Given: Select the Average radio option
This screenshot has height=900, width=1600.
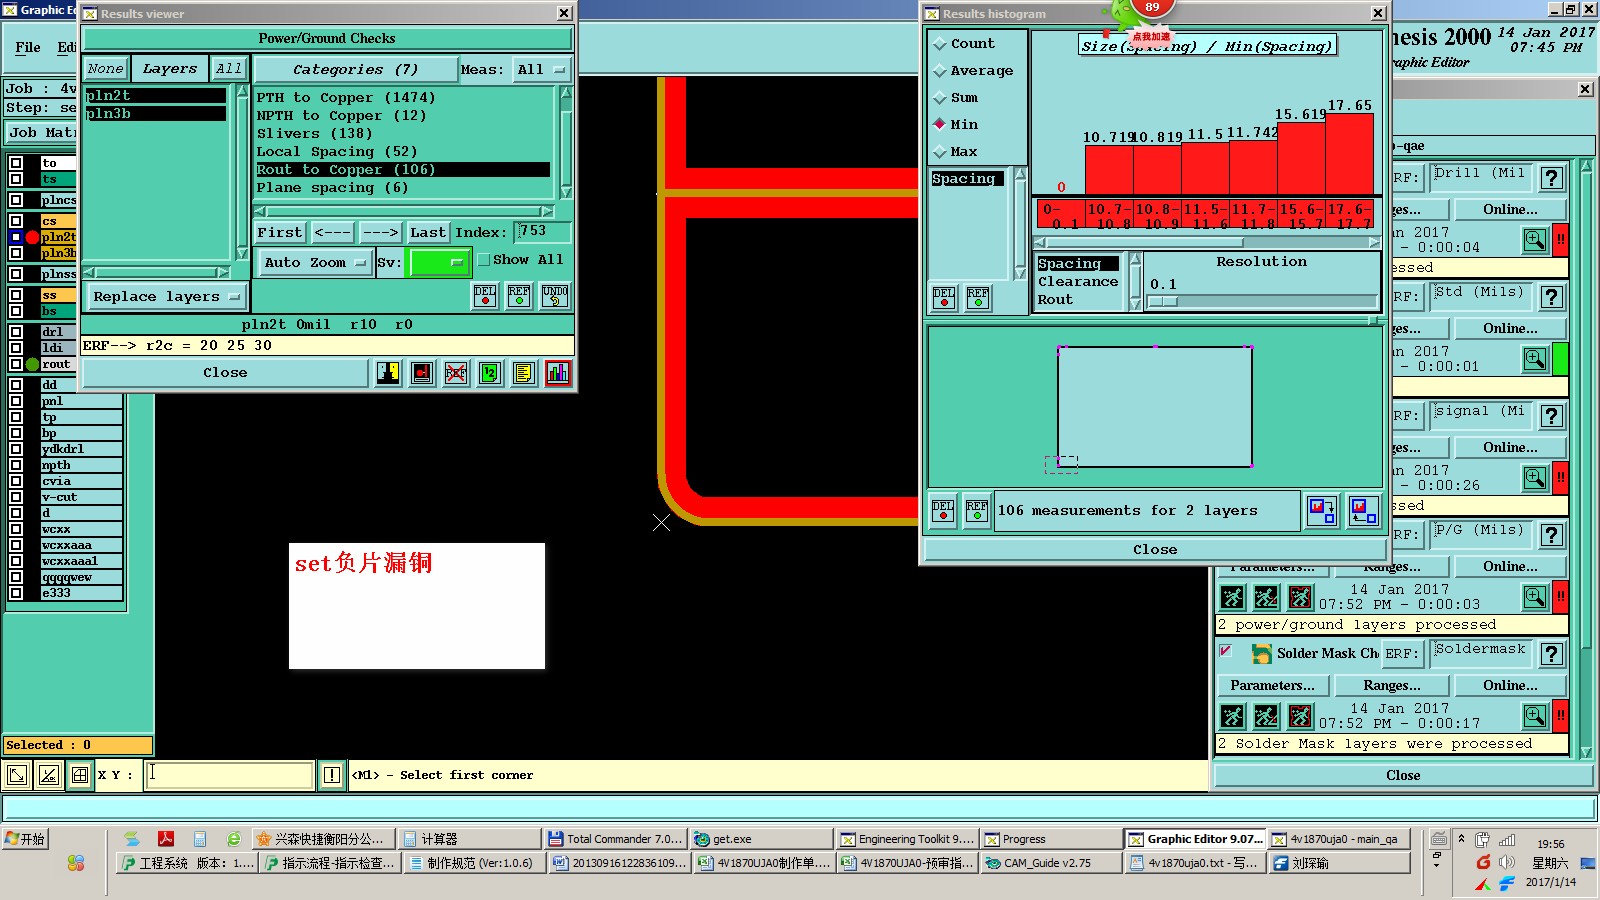Looking at the screenshot, I should click(x=940, y=71).
